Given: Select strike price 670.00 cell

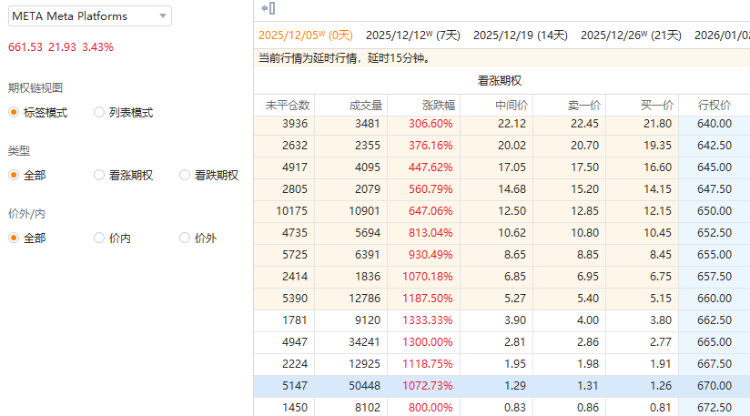Looking at the screenshot, I should tap(714, 386).
